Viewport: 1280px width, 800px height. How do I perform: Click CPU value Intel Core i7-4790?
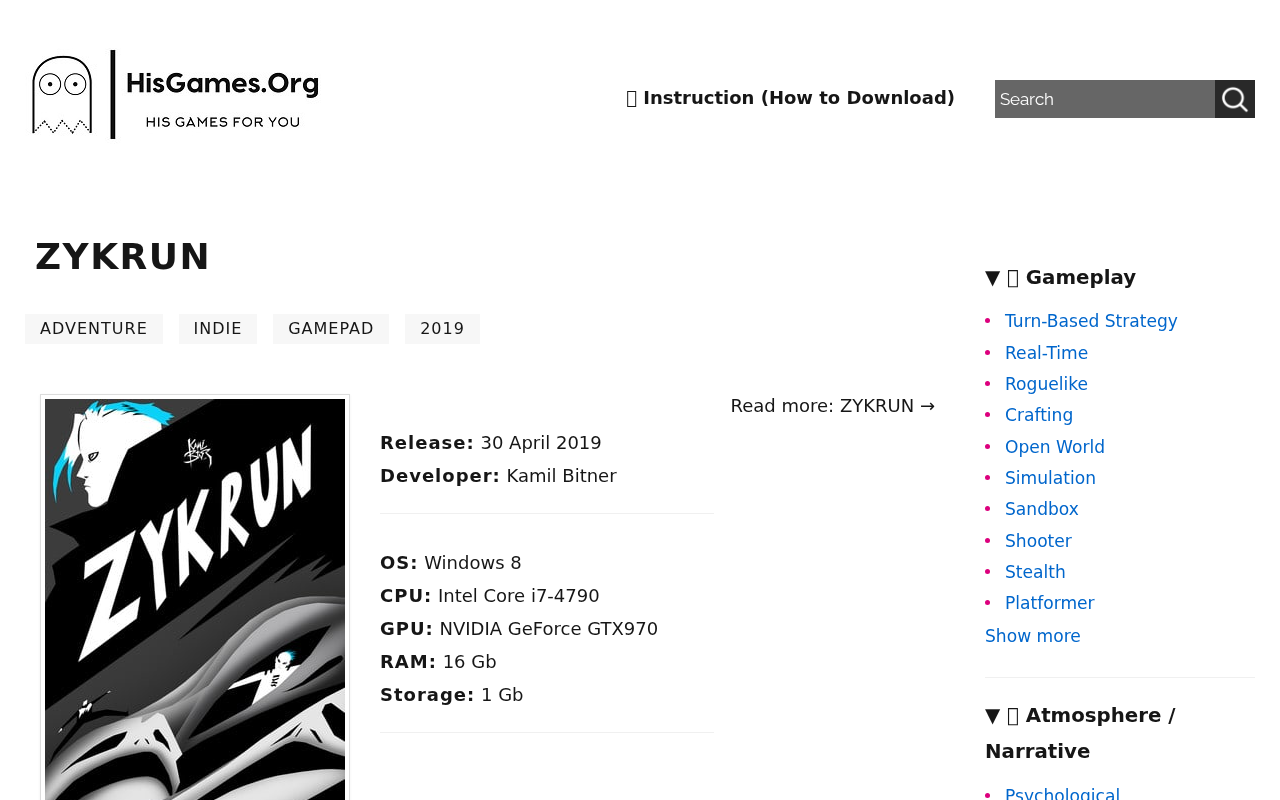519,596
